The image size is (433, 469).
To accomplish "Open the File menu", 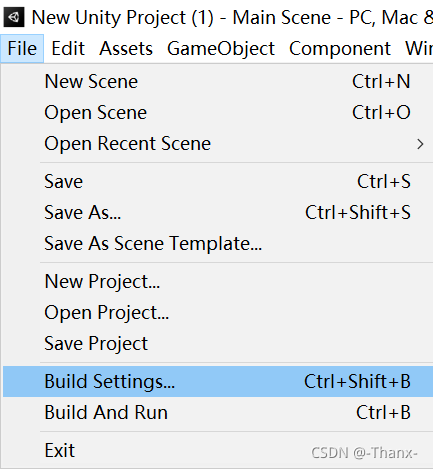I will 22,49.
